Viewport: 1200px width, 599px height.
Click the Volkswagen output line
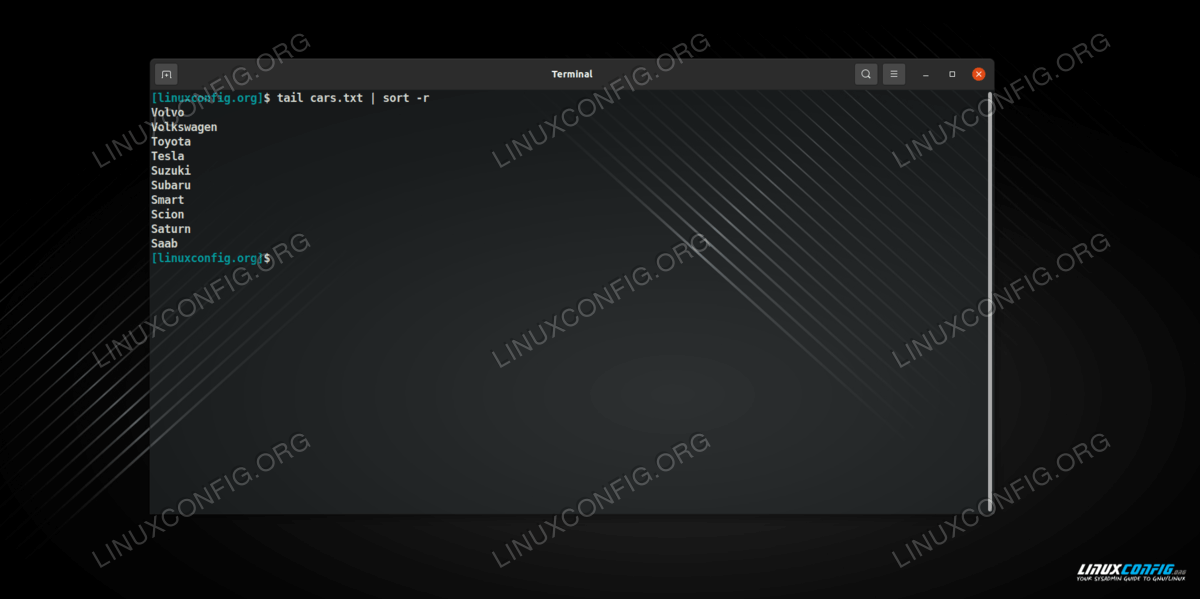pos(184,127)
